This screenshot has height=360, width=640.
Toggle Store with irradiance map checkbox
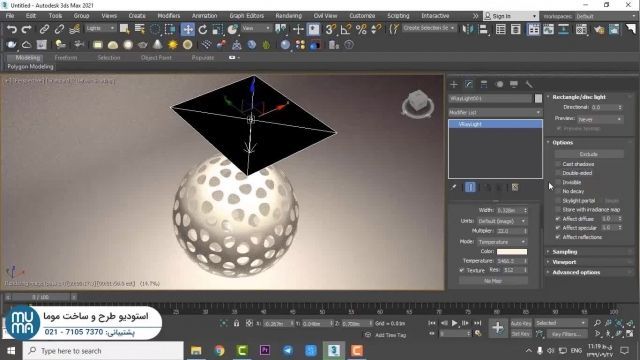coord(558,210)
